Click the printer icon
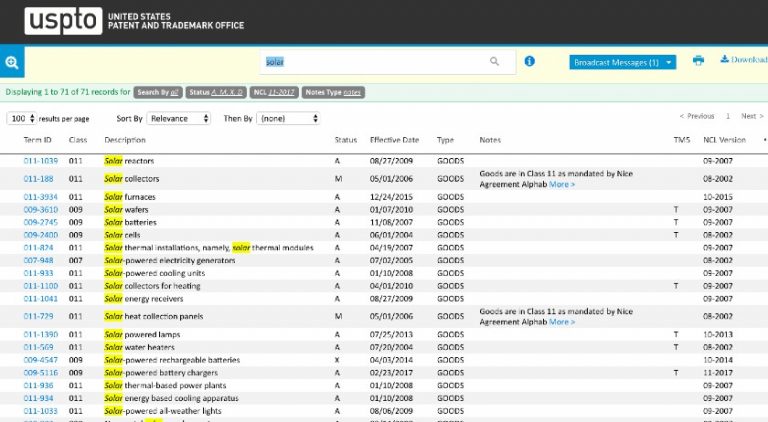768x422 pixels. click(698, 61)
